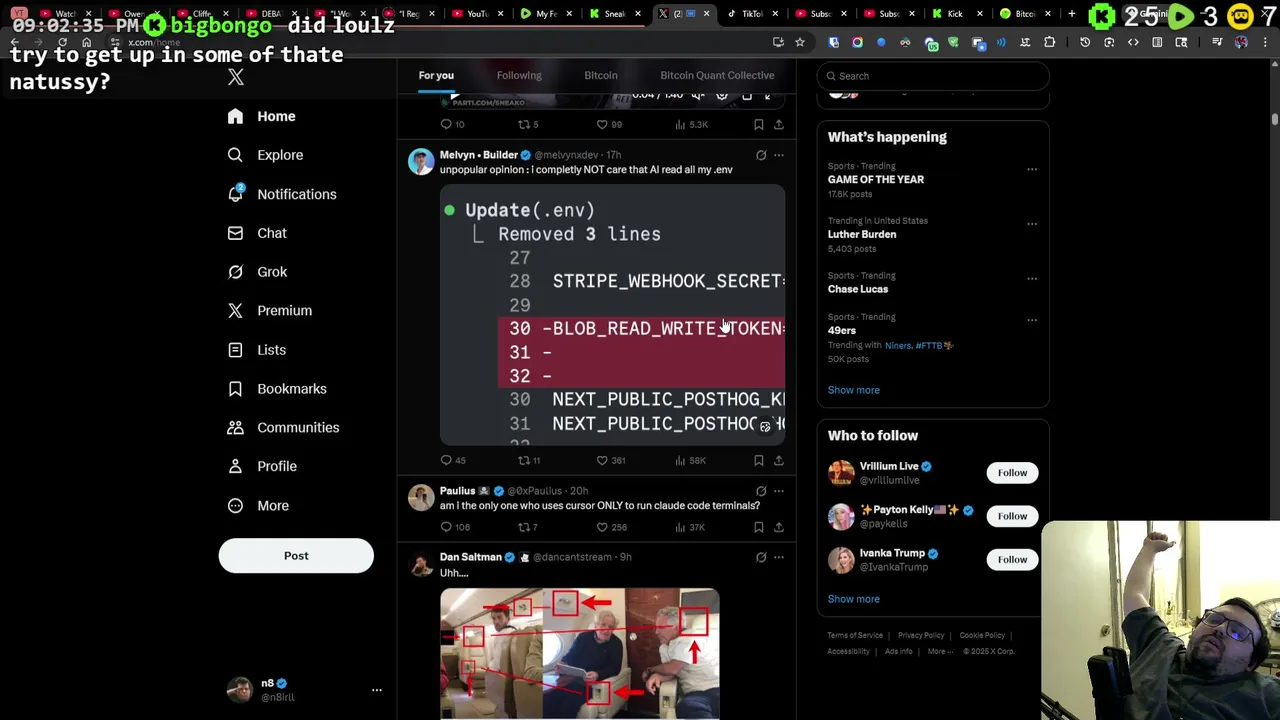The width and height of the screenshot is (1280, 720).
Task: Open options for Chase Lucas trend
Action: 1032,279
